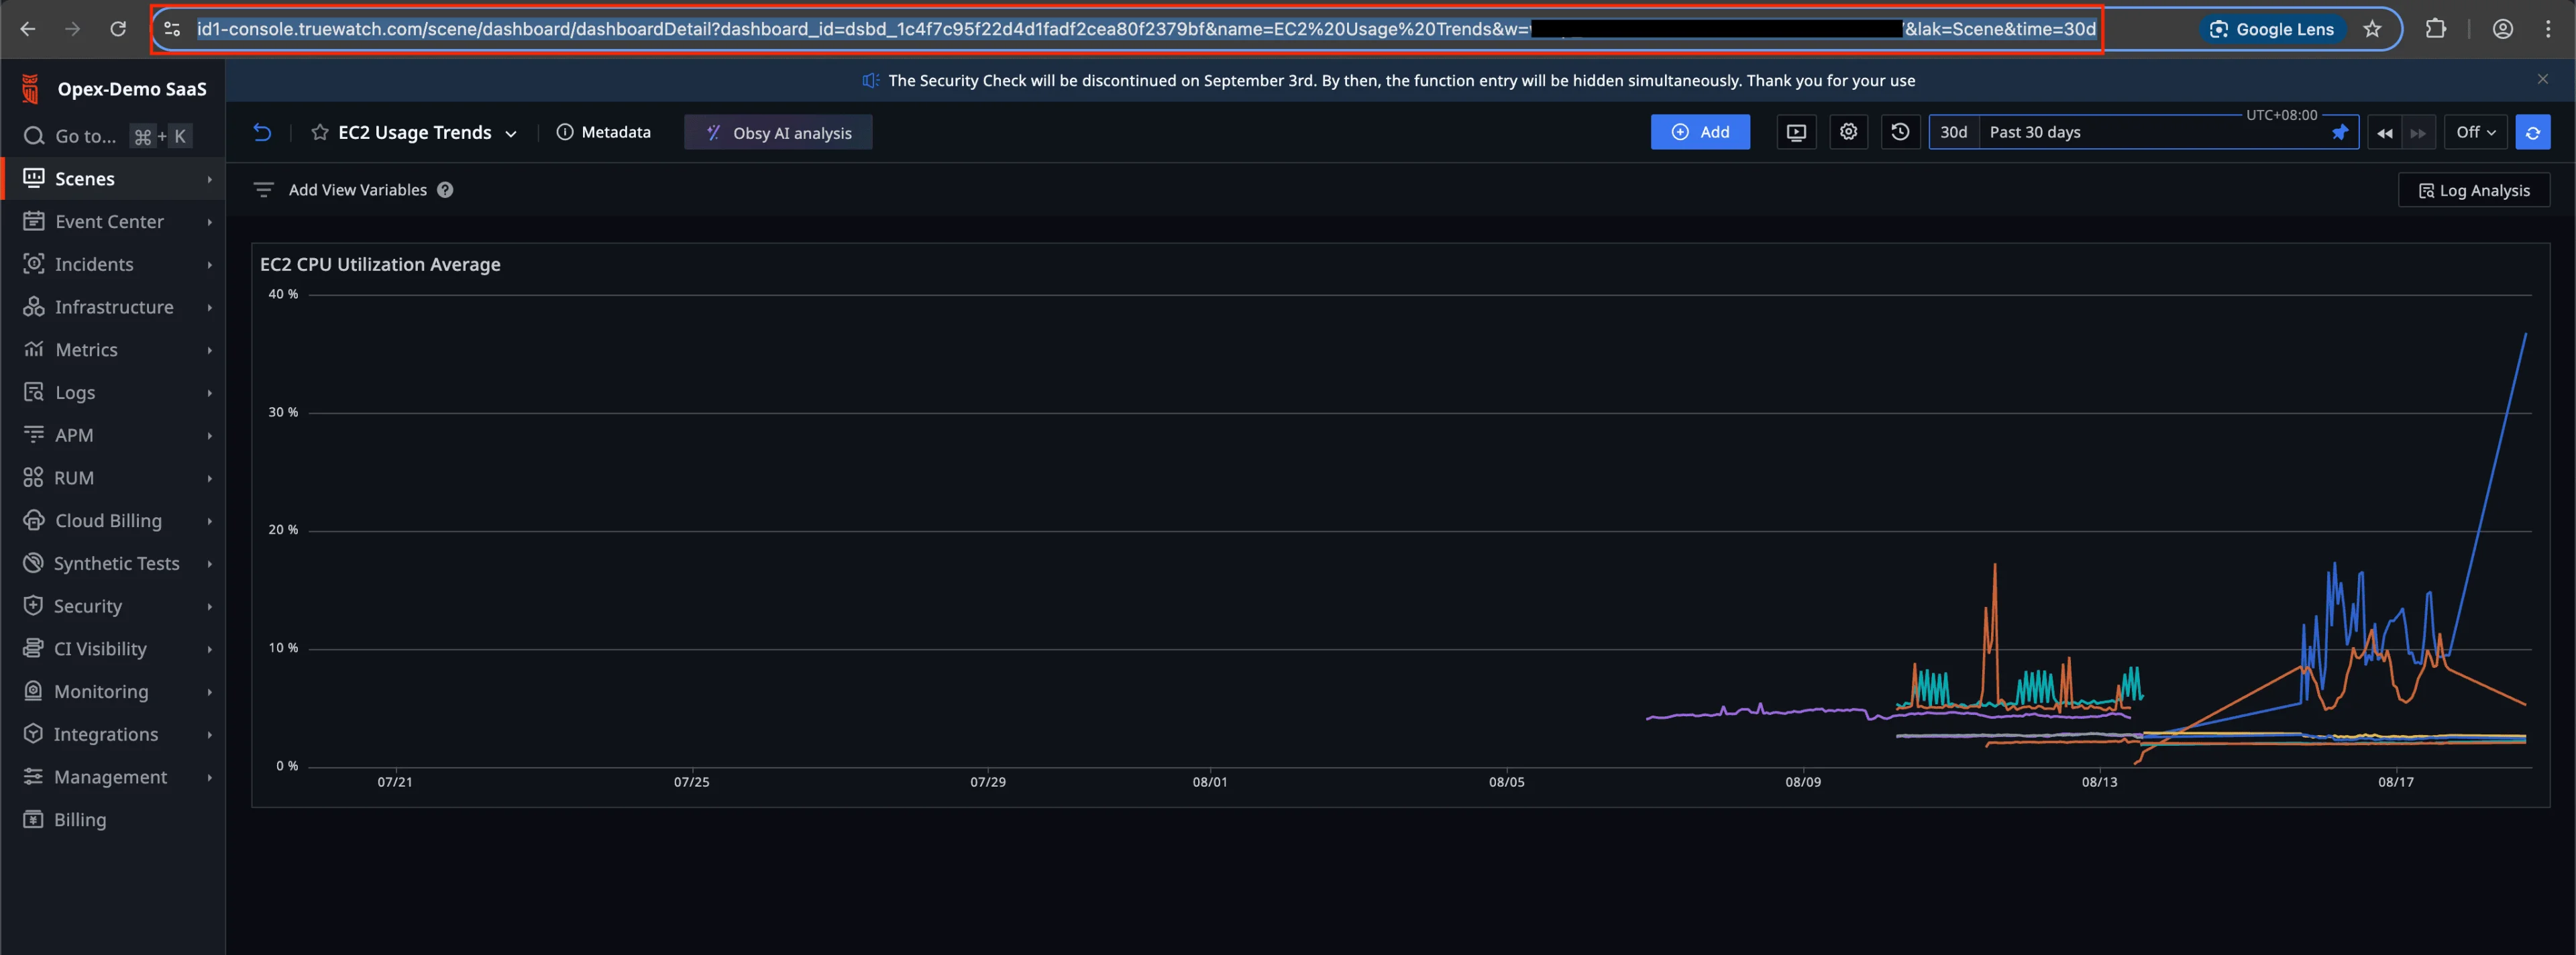Open the time history clock icon
This screenshot has height=955, width=2576.
[x=1900, y=132]
